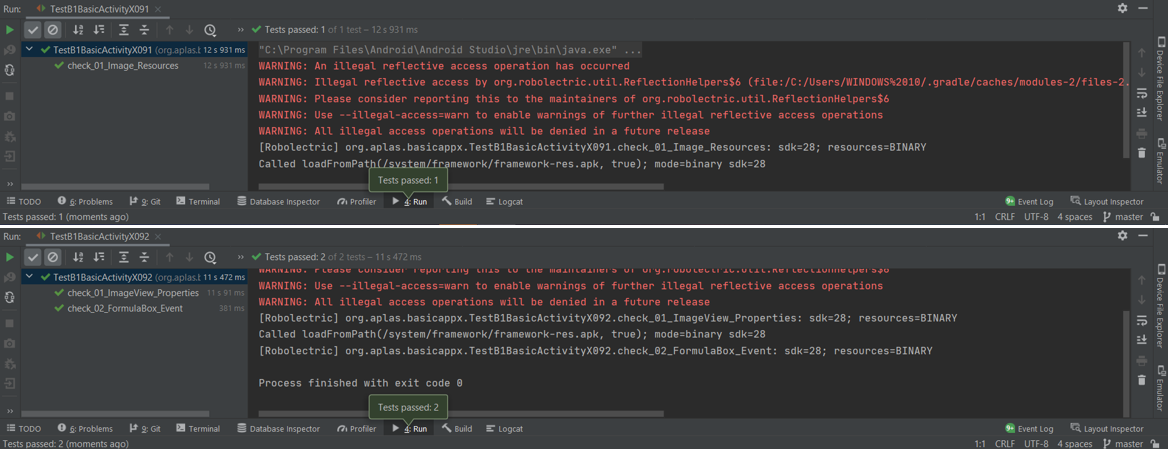Switch to Logcat tab in the lower tool bar
The height and width of the screenshot is (450, 1168).
(504, 429)
